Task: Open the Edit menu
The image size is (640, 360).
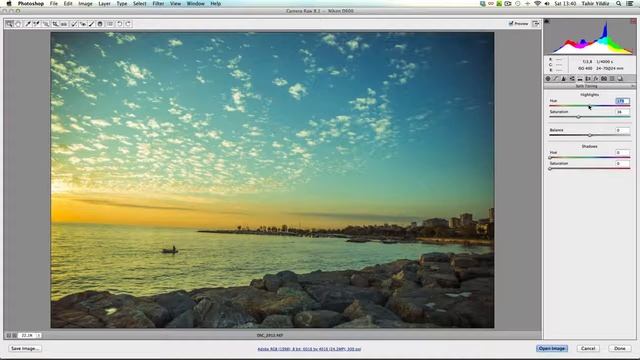Action: tap(68, 4)
